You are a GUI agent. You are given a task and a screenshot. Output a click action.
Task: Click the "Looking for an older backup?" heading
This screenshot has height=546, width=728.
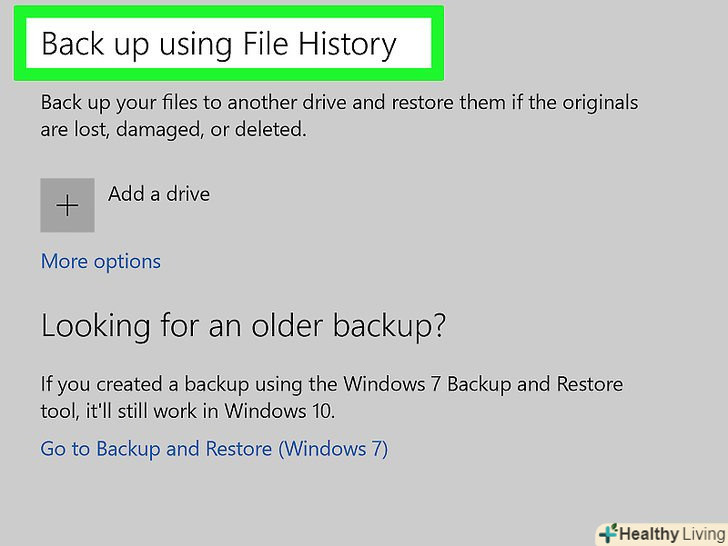coord(243,326)
